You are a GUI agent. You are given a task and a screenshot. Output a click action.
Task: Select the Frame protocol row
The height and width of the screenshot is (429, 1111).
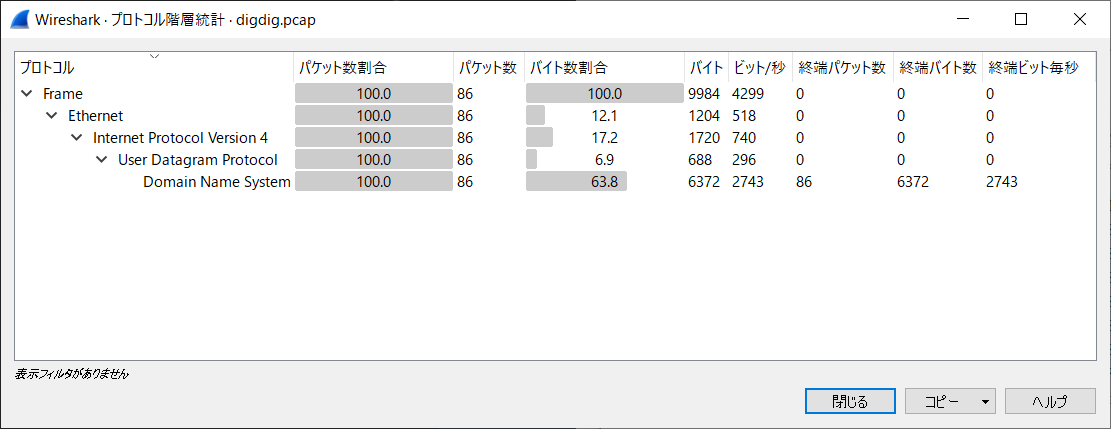tap(556, 93)
